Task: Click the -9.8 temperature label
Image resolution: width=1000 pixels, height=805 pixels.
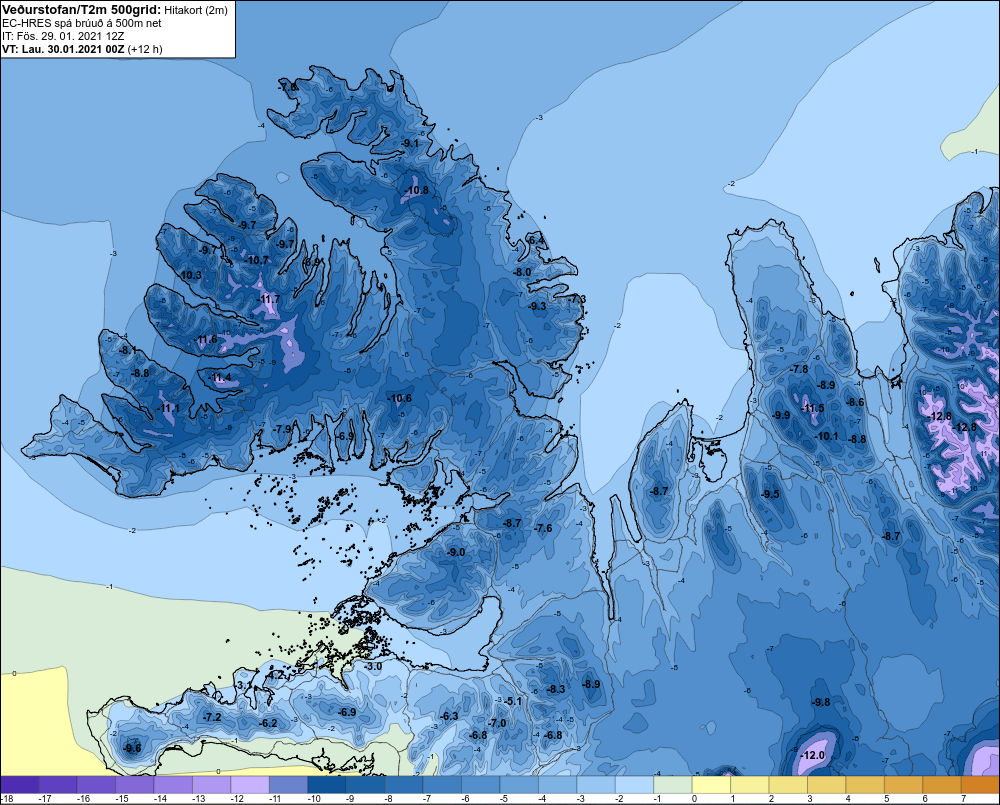Action: tap(821, 702)
